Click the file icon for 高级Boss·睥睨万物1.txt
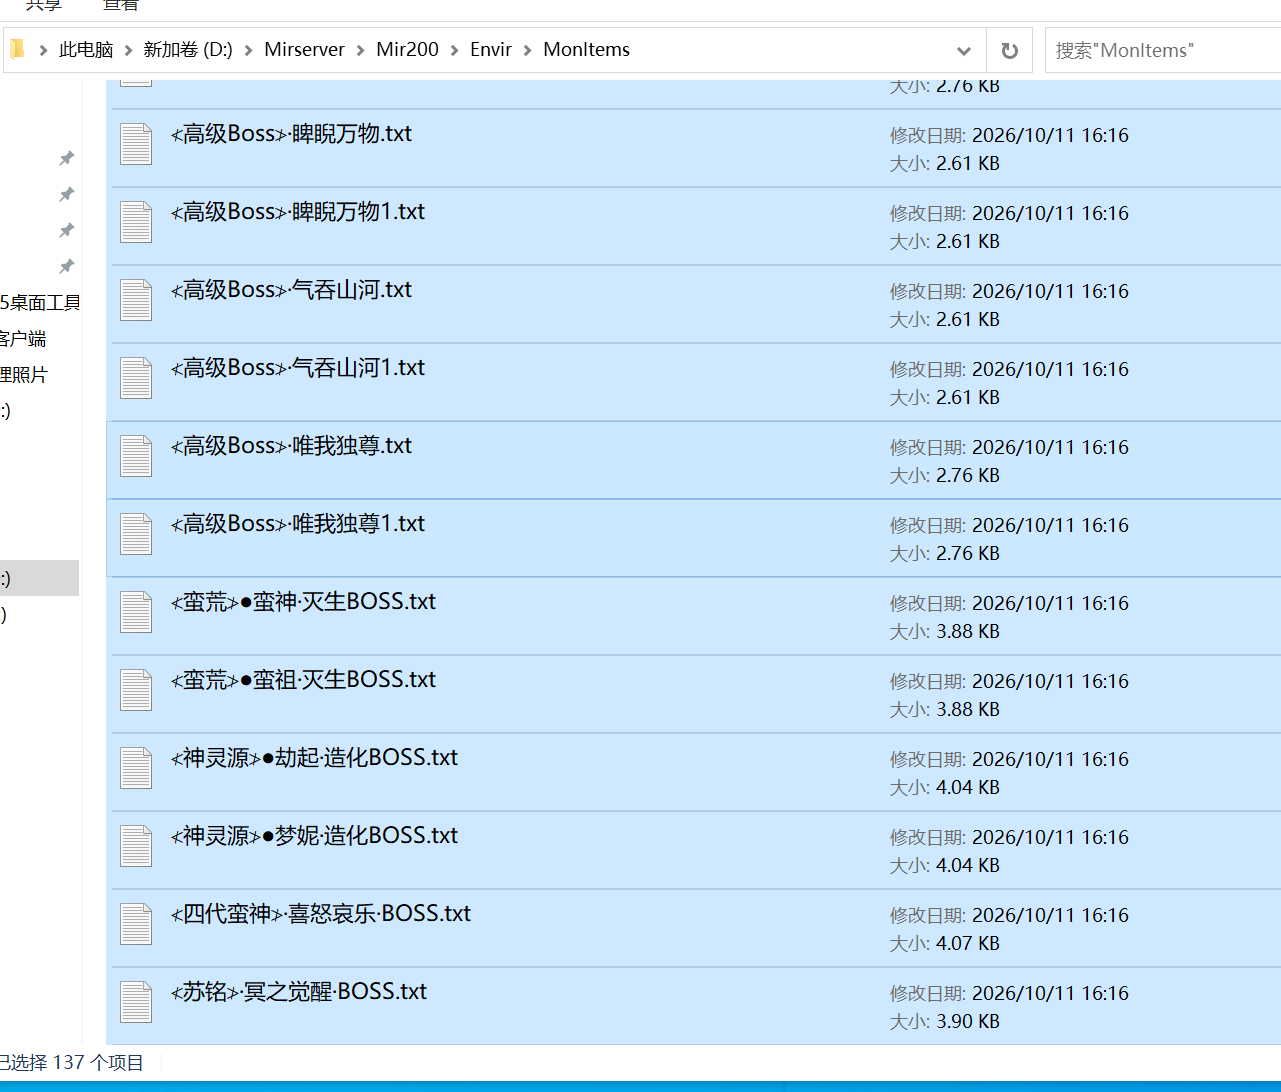This screenshot has width=1281, height=1092. pos(136,222)
